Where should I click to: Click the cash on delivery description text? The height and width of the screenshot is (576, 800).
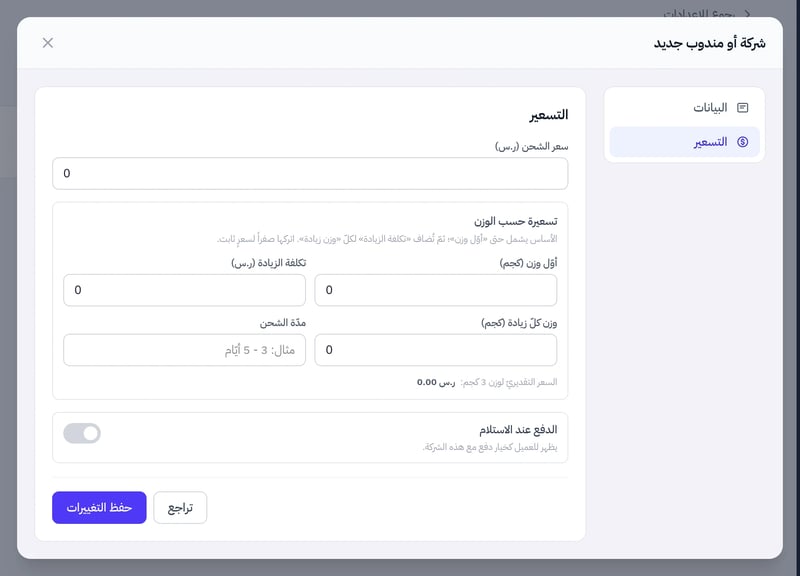tap(490, 447)
